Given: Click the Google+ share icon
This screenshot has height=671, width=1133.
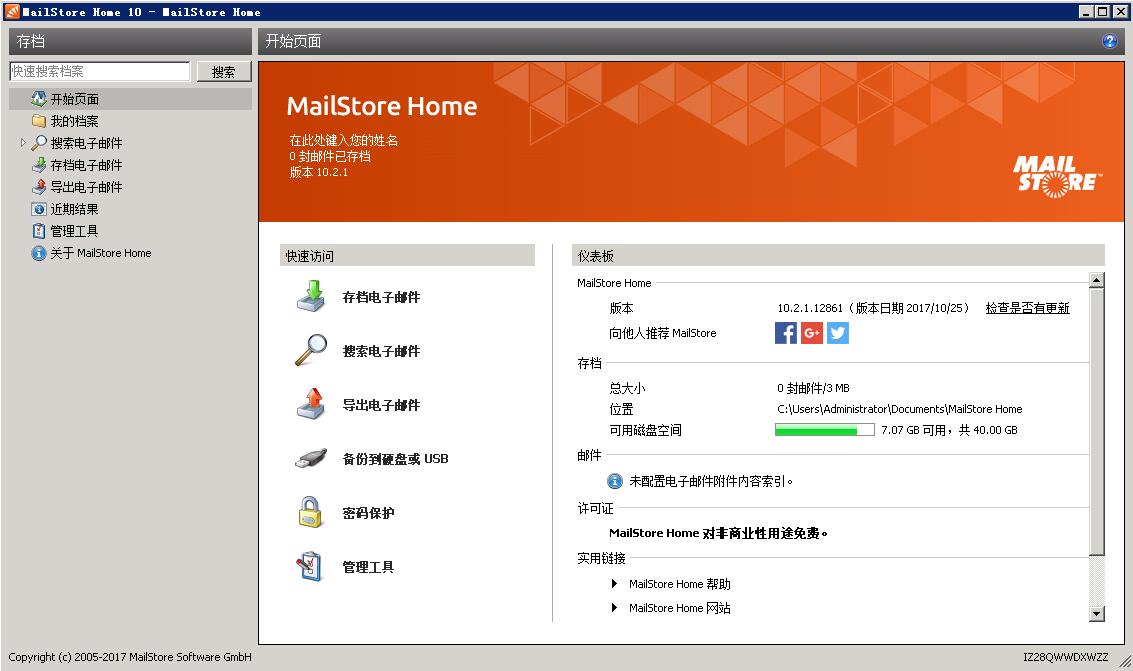Looking at the screenshot, I should tap(811, 333).
